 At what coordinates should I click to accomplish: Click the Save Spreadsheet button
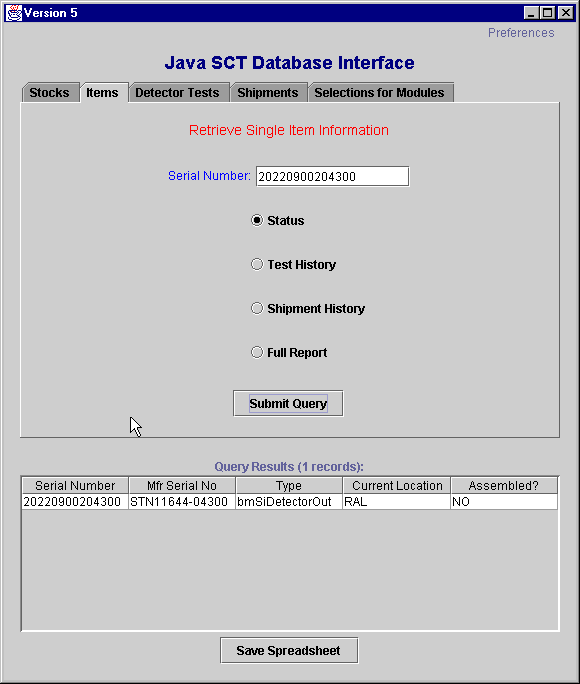(289, 650)
